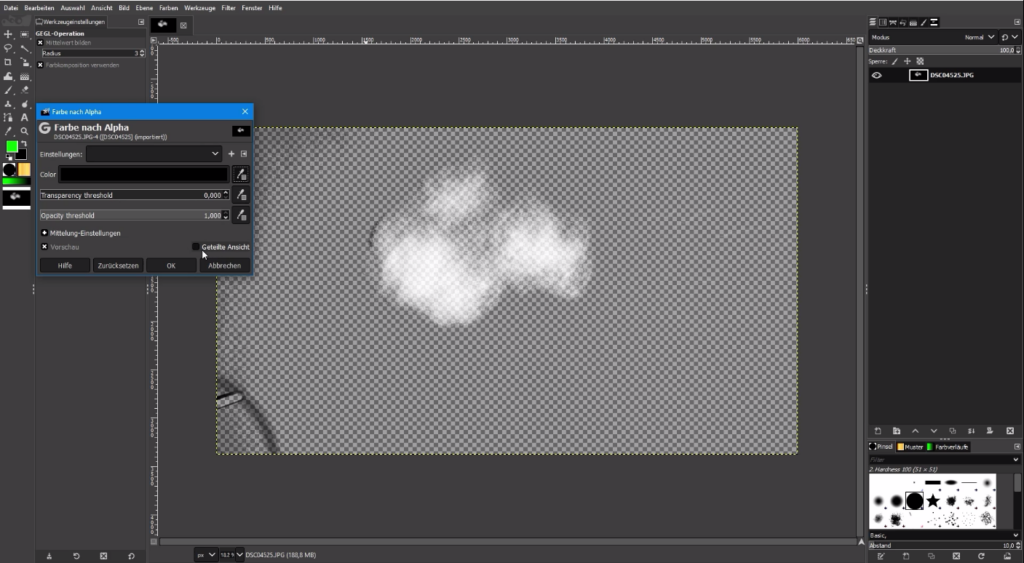Expand the Mittelung-Einstellungen section
Viewport: 1024px width, 563px height.
coord(44,233)
